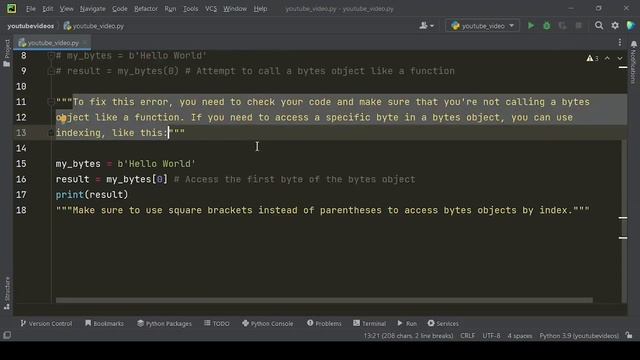
Task: Run with coverage icon in toolbar
Action: pyautogui.click(x=562, y=26)
